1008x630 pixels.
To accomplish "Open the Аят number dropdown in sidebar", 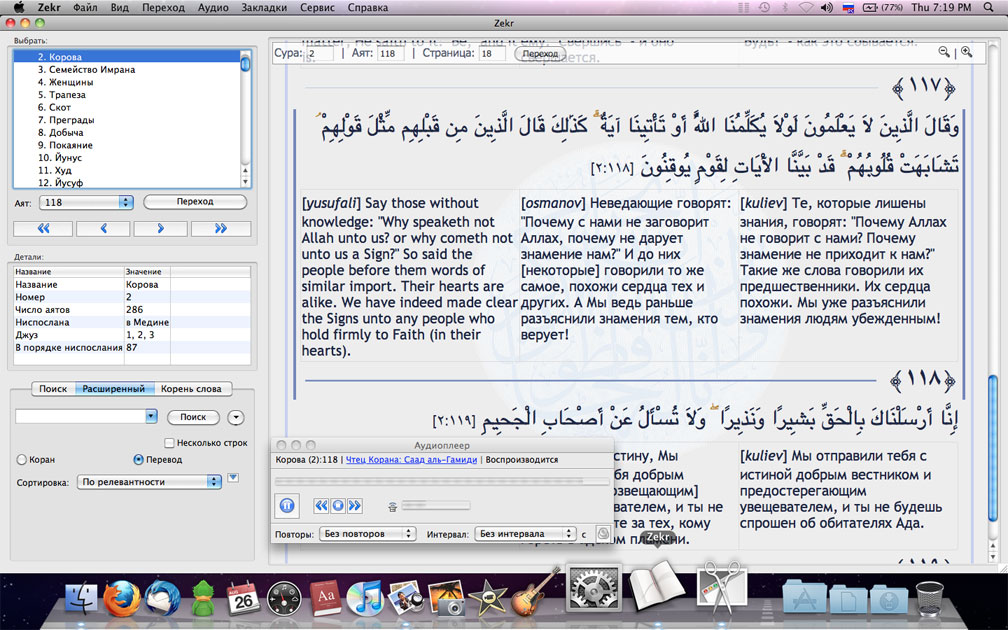I will 86,202.
